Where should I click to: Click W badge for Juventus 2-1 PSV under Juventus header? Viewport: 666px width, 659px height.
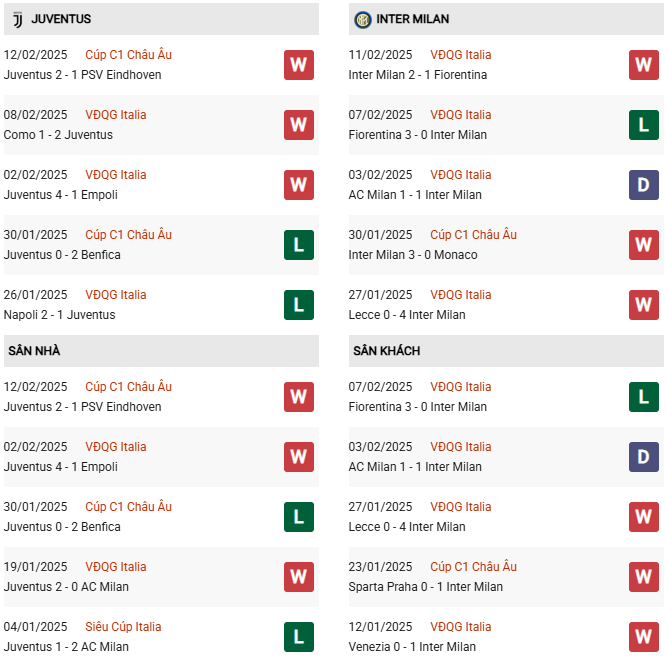(x=298, y=65)
